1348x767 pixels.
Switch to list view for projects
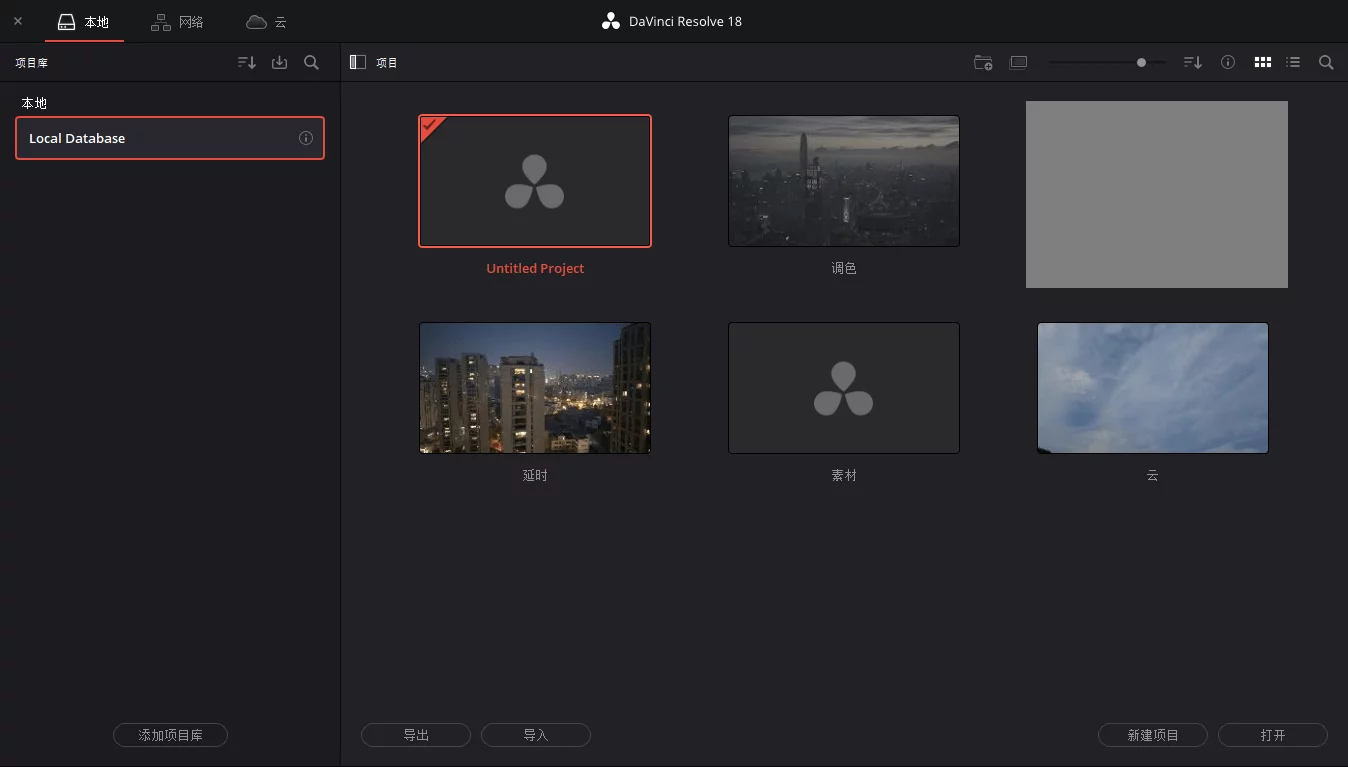(x=1293, y=62)
